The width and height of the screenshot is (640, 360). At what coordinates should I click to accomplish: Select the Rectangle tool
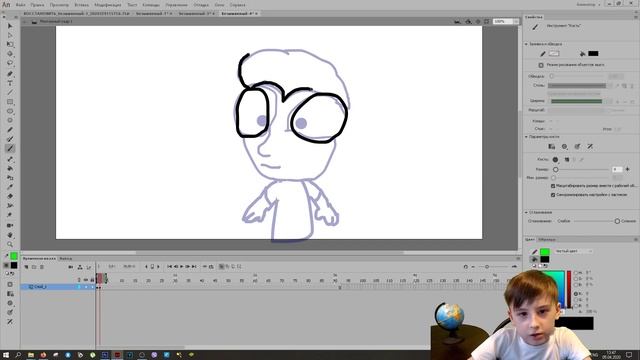click(x=10, y=102)
